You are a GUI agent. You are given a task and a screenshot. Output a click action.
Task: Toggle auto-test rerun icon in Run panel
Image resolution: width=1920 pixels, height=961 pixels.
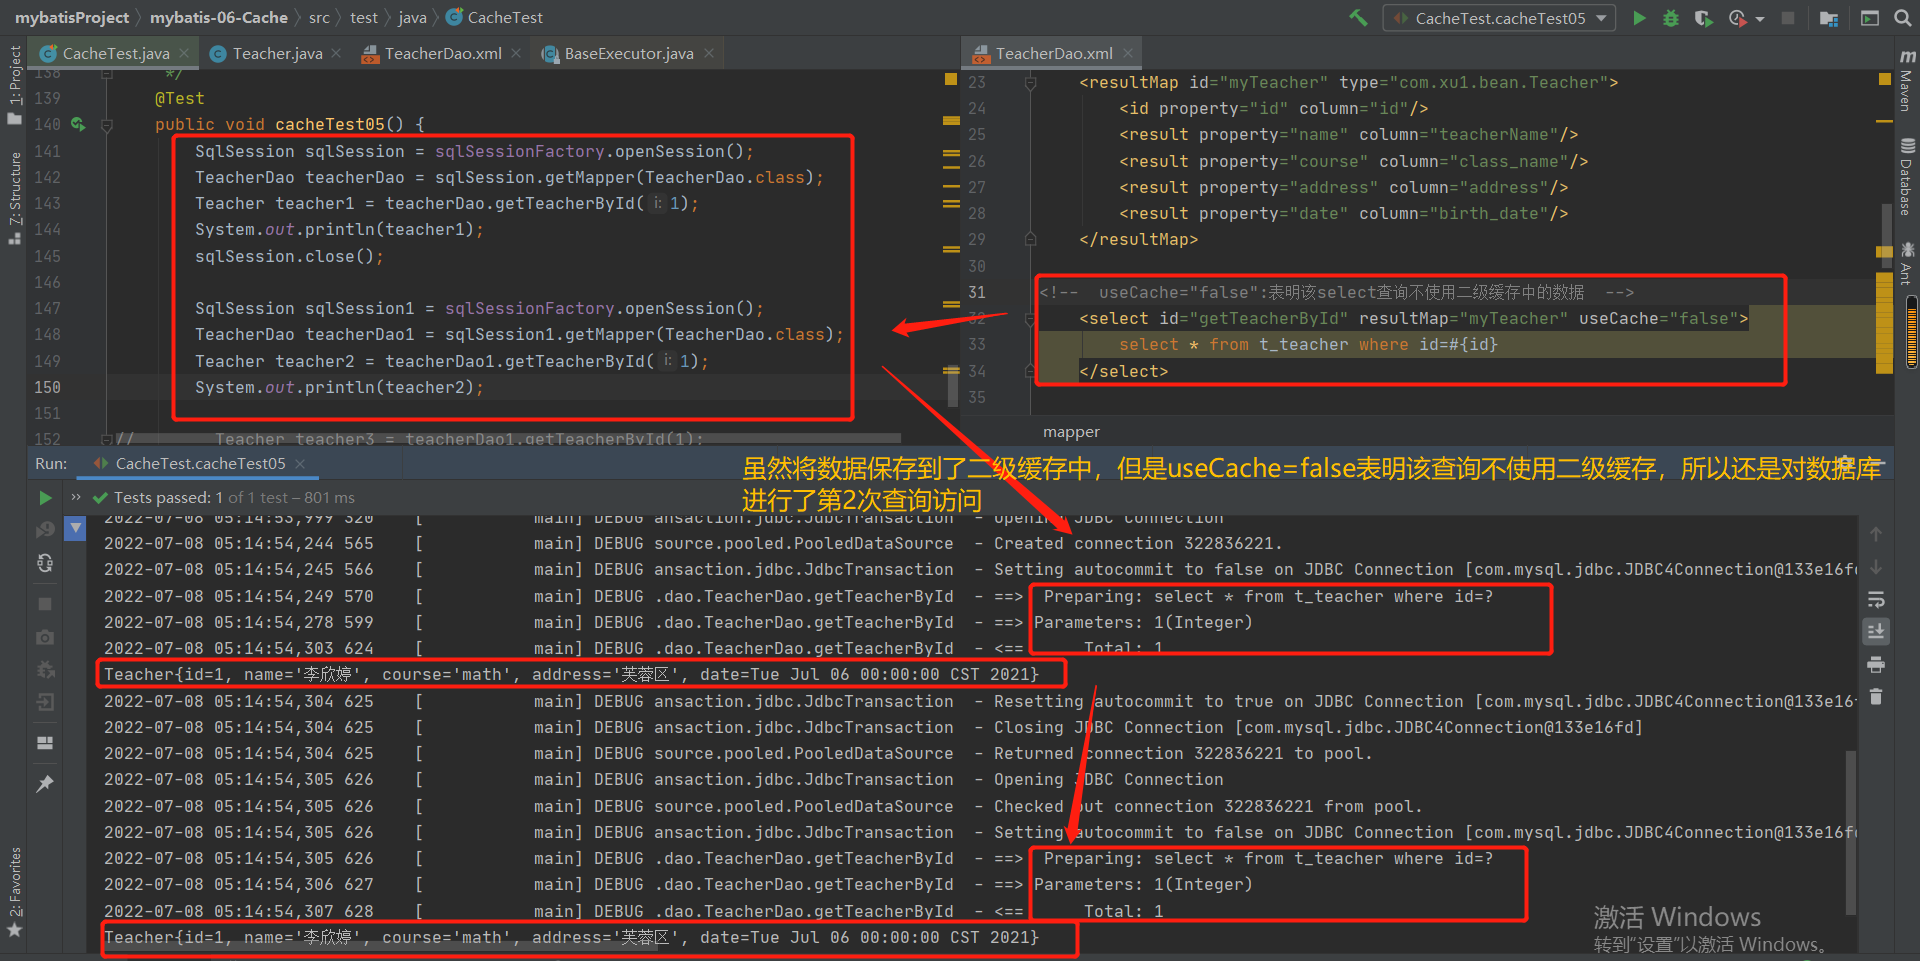[x=45, y=563]
